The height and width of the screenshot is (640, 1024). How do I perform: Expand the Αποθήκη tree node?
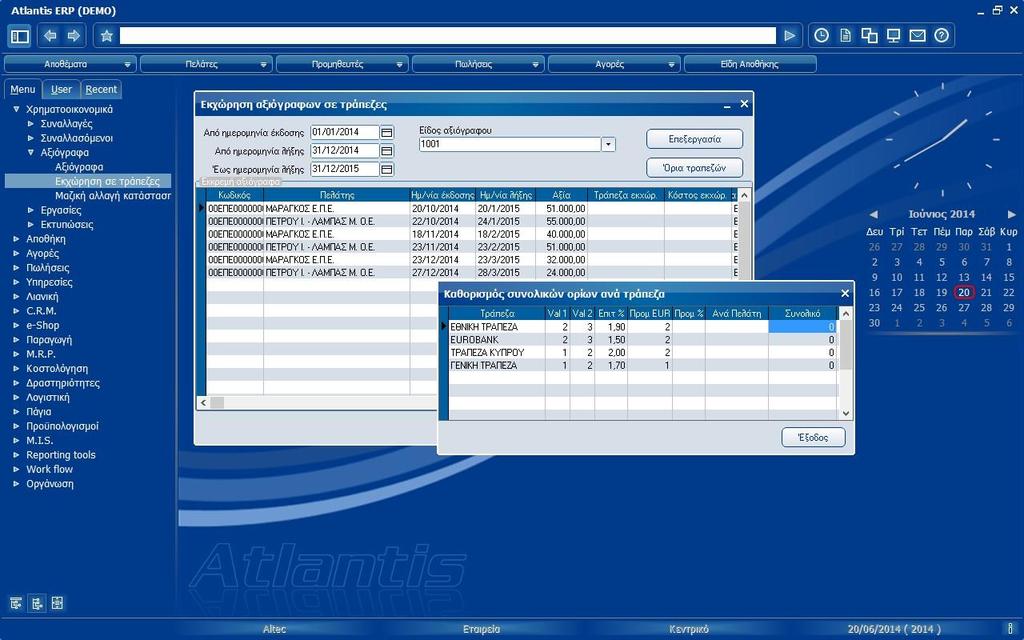(16, 238)
